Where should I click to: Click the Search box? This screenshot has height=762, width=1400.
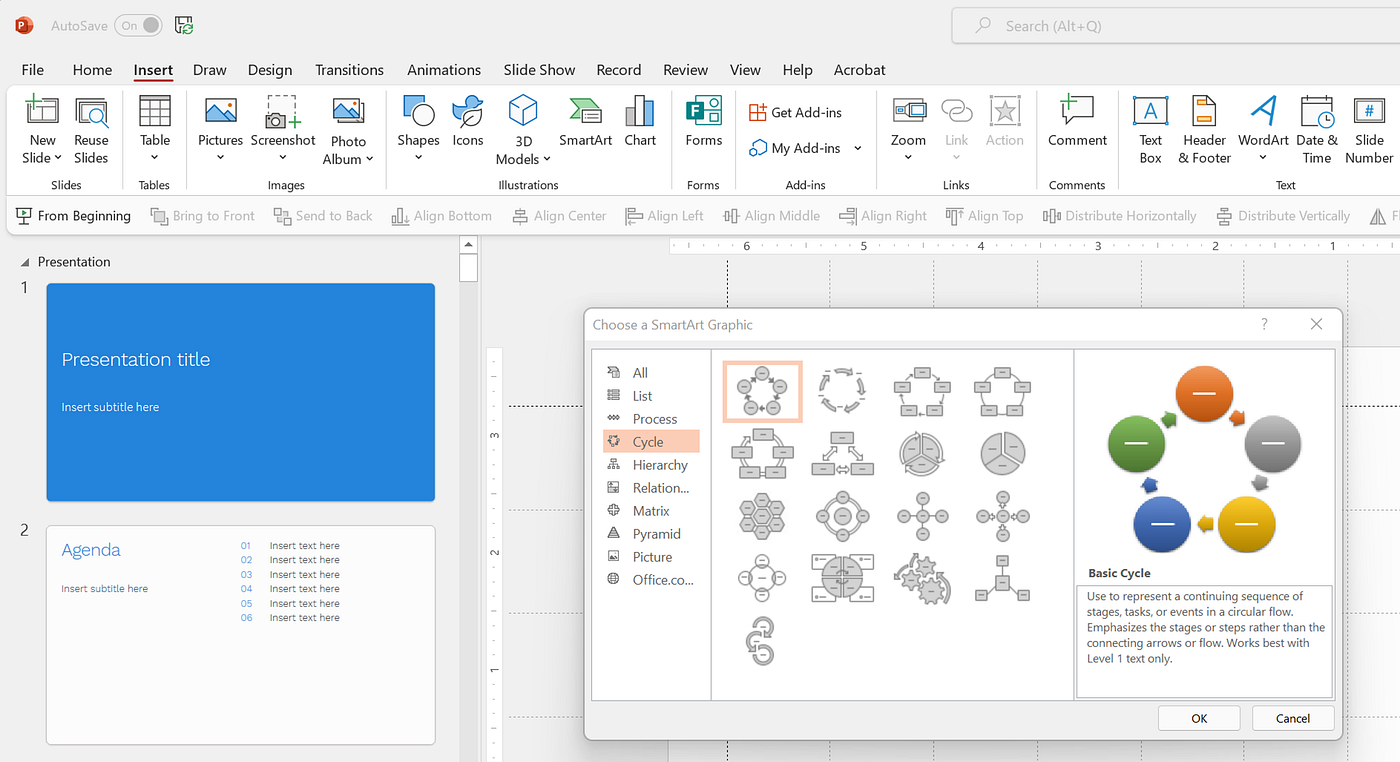point(1175,26)
